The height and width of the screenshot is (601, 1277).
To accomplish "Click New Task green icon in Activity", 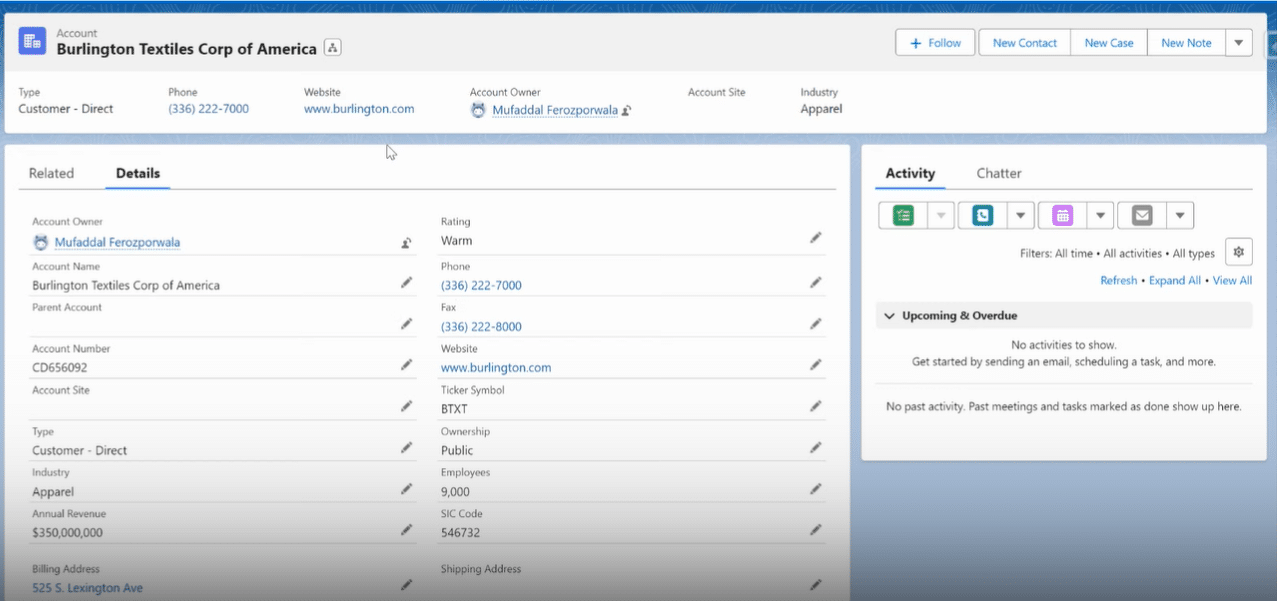I will point(903,215).
